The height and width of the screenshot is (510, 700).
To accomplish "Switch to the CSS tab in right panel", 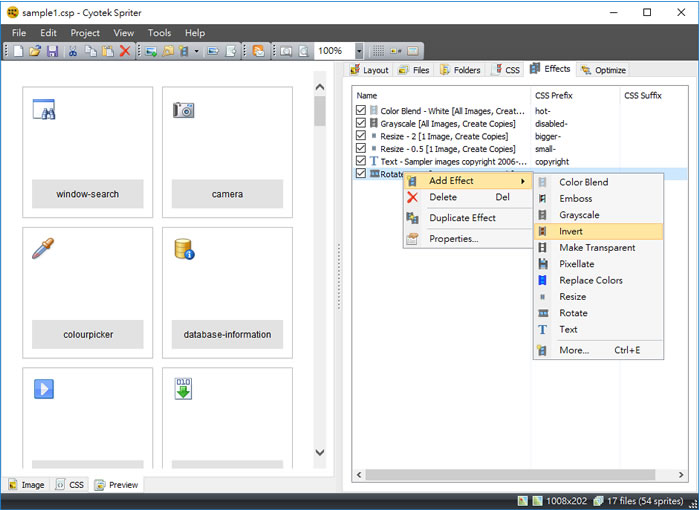I will click(507, 70).
